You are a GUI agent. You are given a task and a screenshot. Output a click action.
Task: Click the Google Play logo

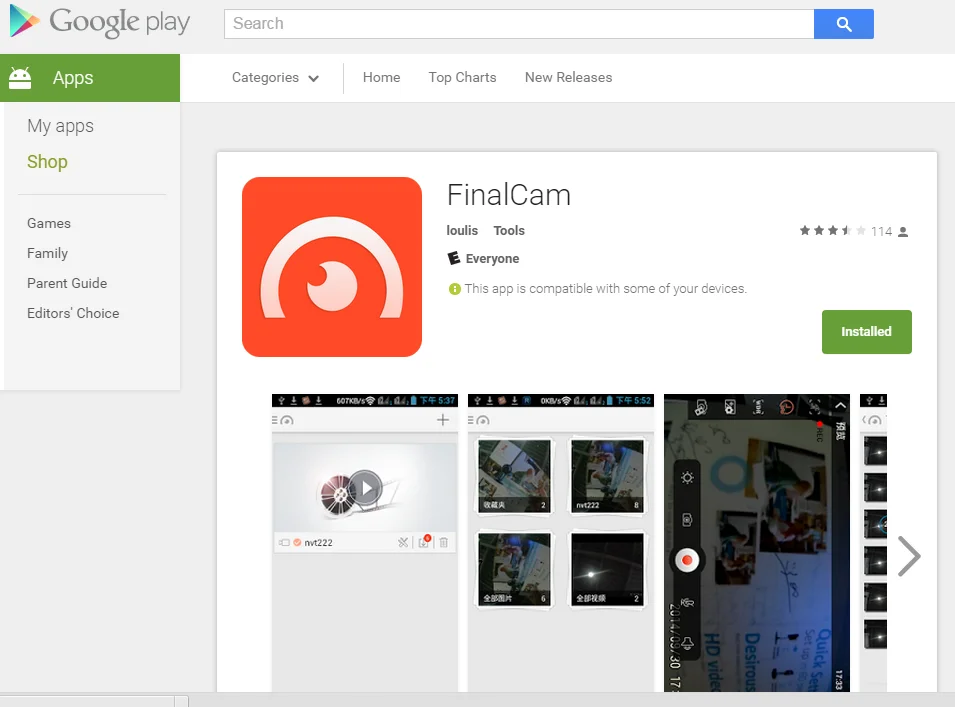[99, 22]
